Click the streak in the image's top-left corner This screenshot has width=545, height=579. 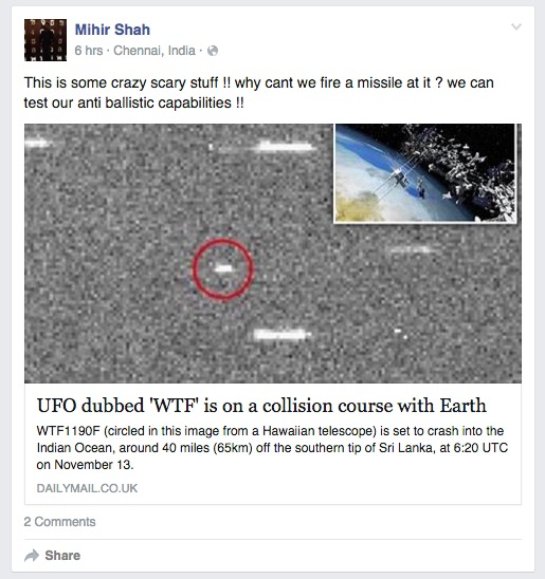pyautogui.click(x=37, y=143)
